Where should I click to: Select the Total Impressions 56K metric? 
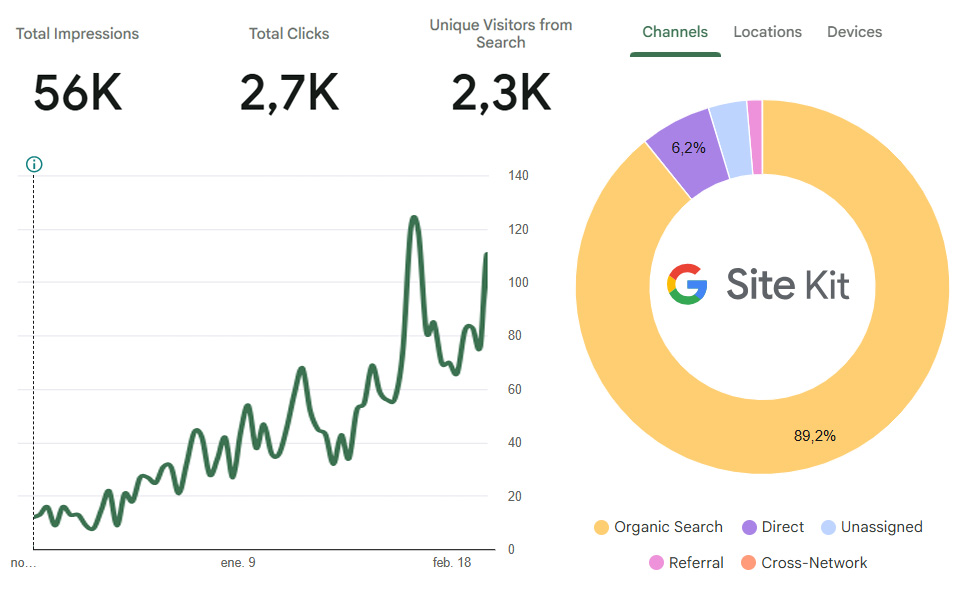tap(77, 70)
